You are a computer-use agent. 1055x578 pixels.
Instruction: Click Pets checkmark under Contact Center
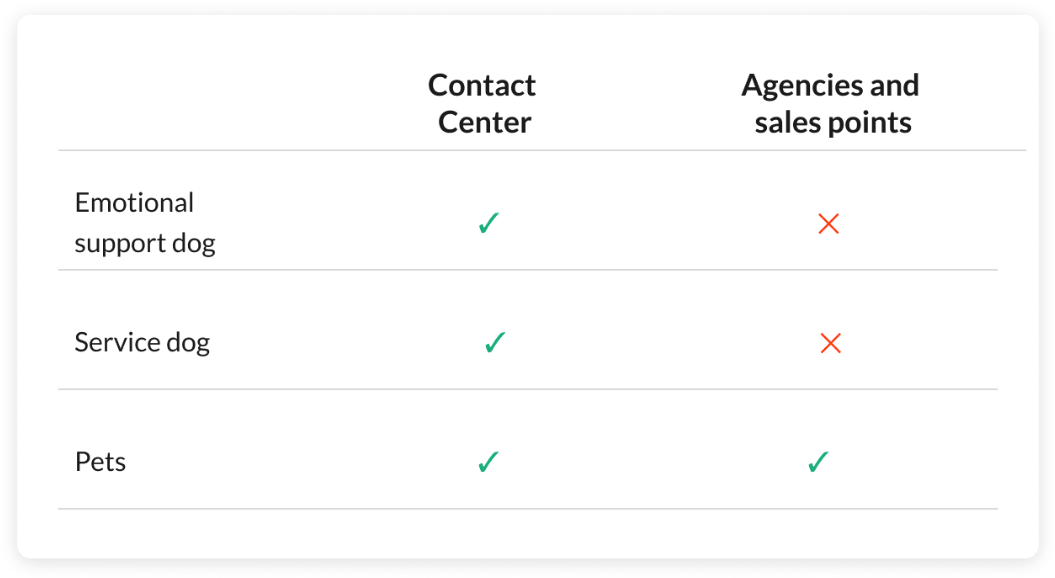[x=488, y=462]
